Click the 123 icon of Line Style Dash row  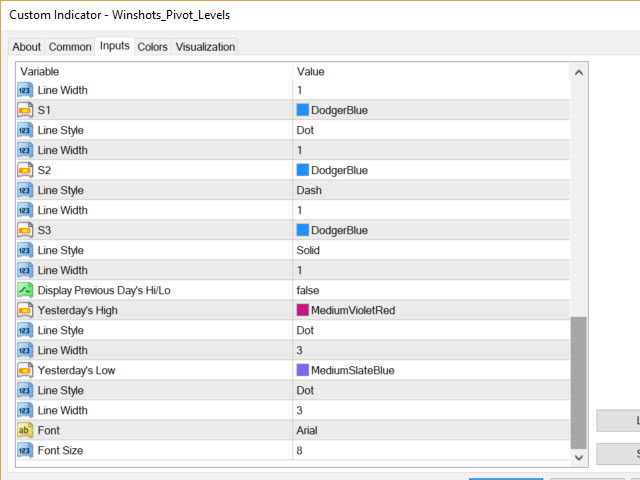[x=25, y=190]
